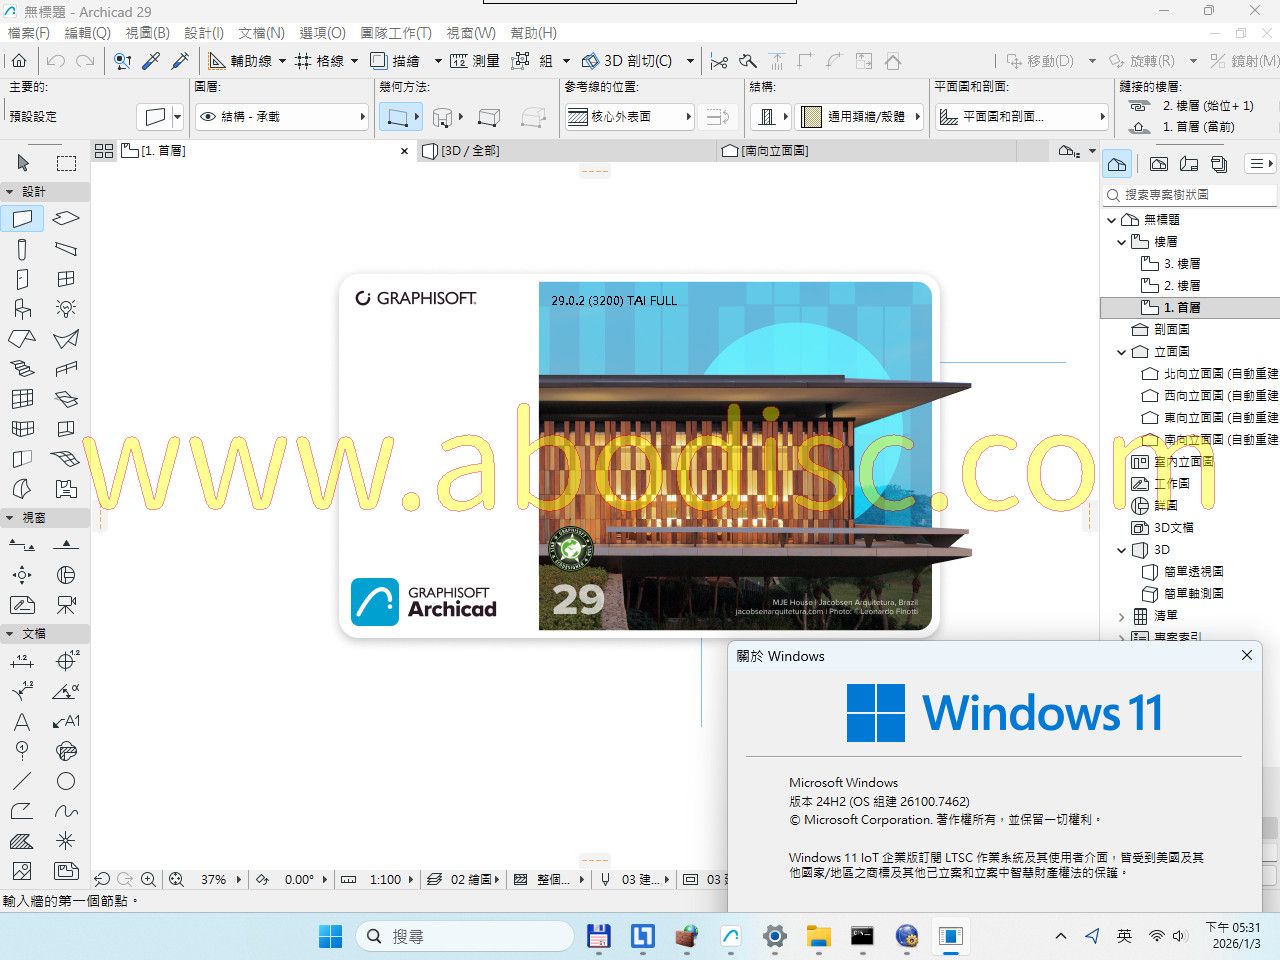Open the 設計(I) menu
Image resolution: width=1280 pixels, height=960 pixels.
204,33
